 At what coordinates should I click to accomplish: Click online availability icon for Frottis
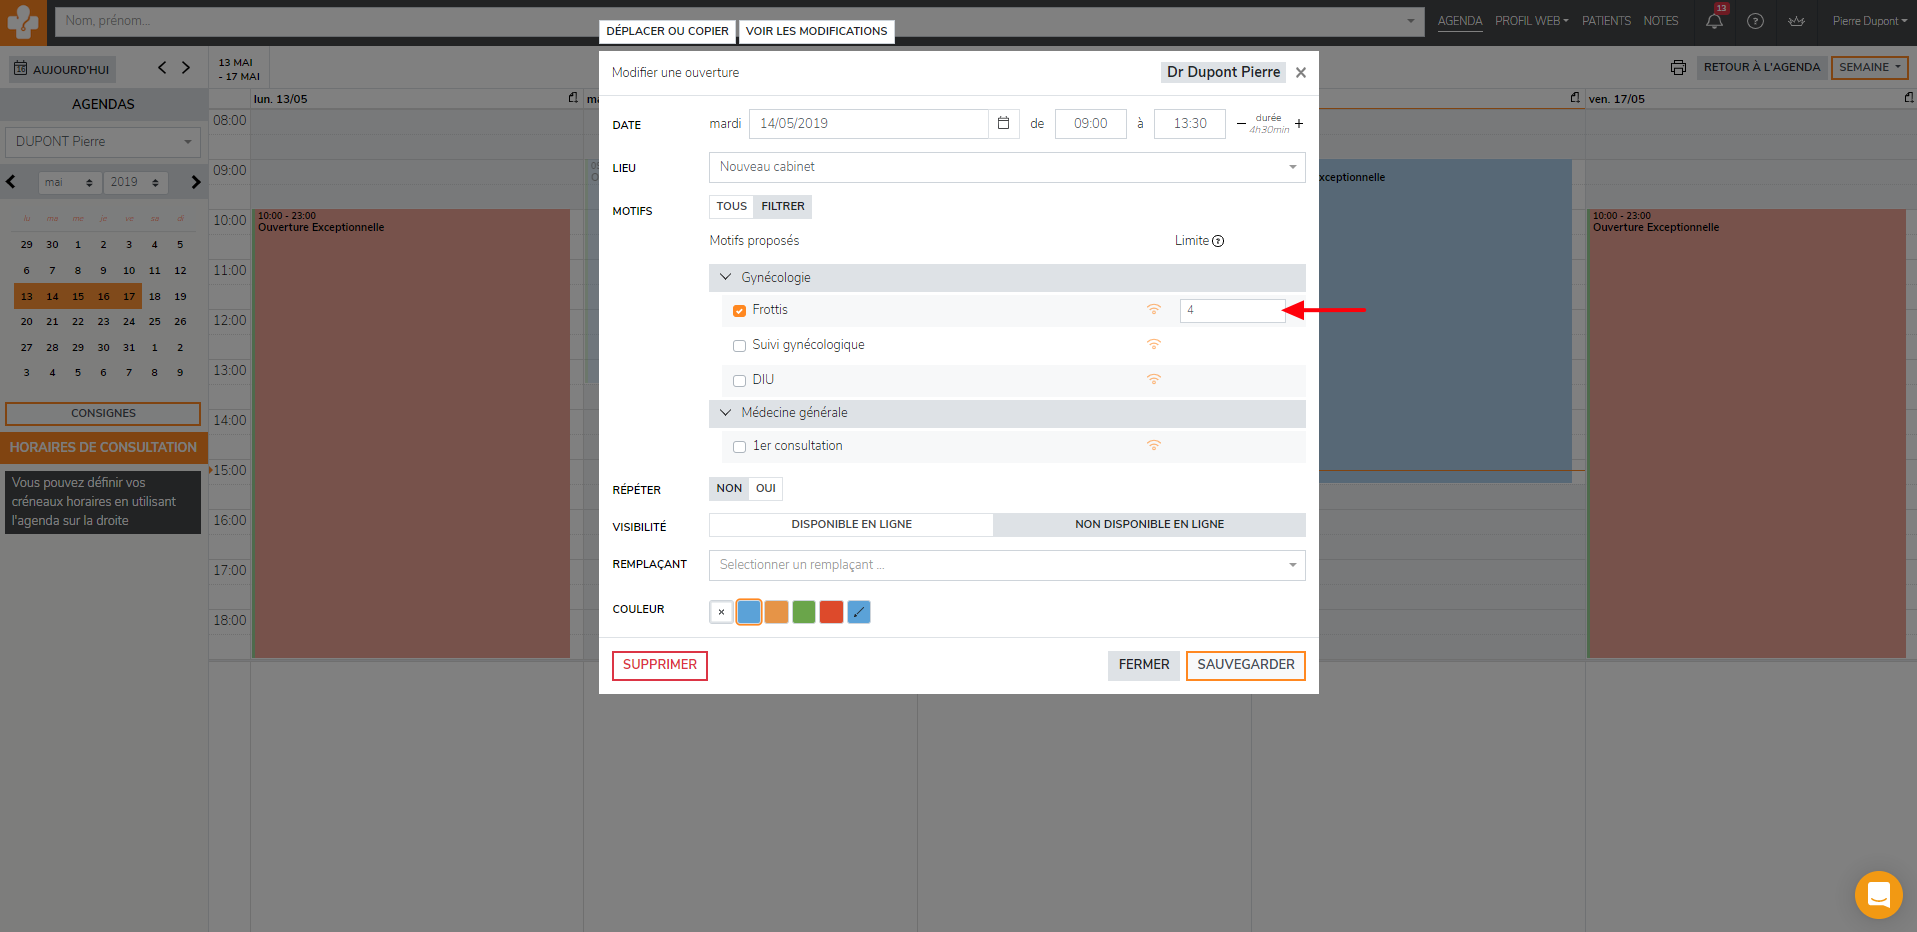1154,310
